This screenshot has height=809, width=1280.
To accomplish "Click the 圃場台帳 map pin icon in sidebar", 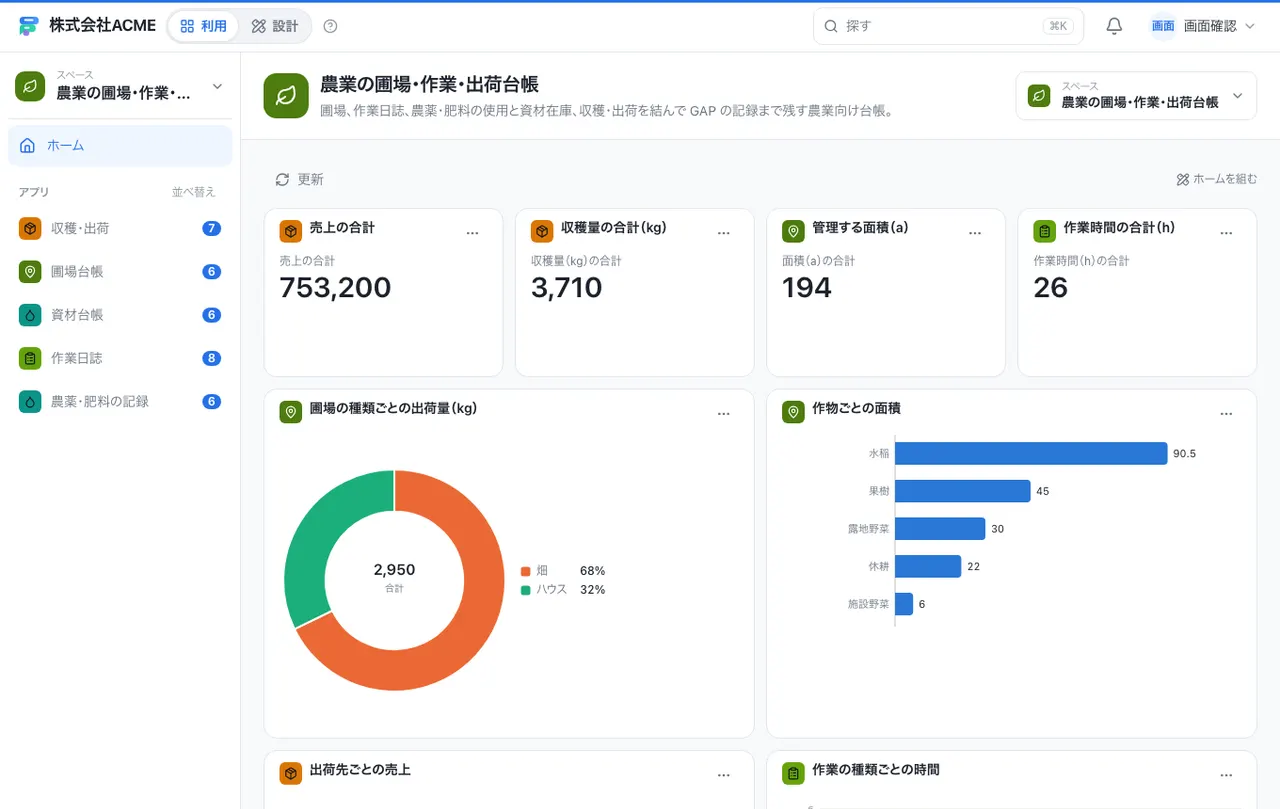I will coord(30,272).
